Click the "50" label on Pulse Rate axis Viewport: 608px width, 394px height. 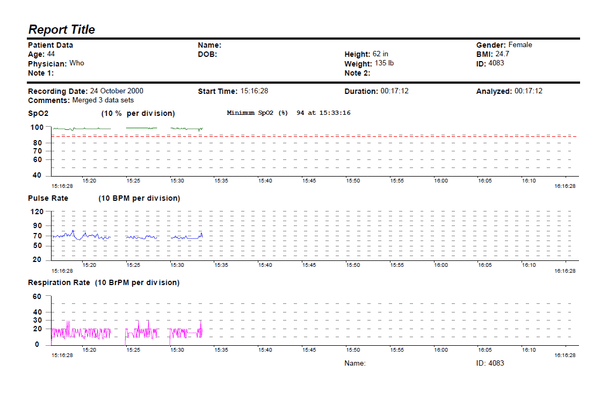37,246
